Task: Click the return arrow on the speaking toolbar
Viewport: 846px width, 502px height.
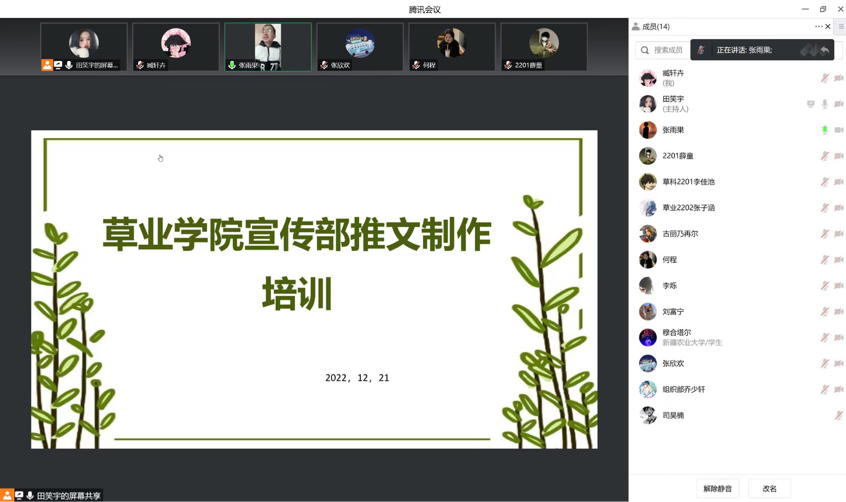Action: click(825, 50)
